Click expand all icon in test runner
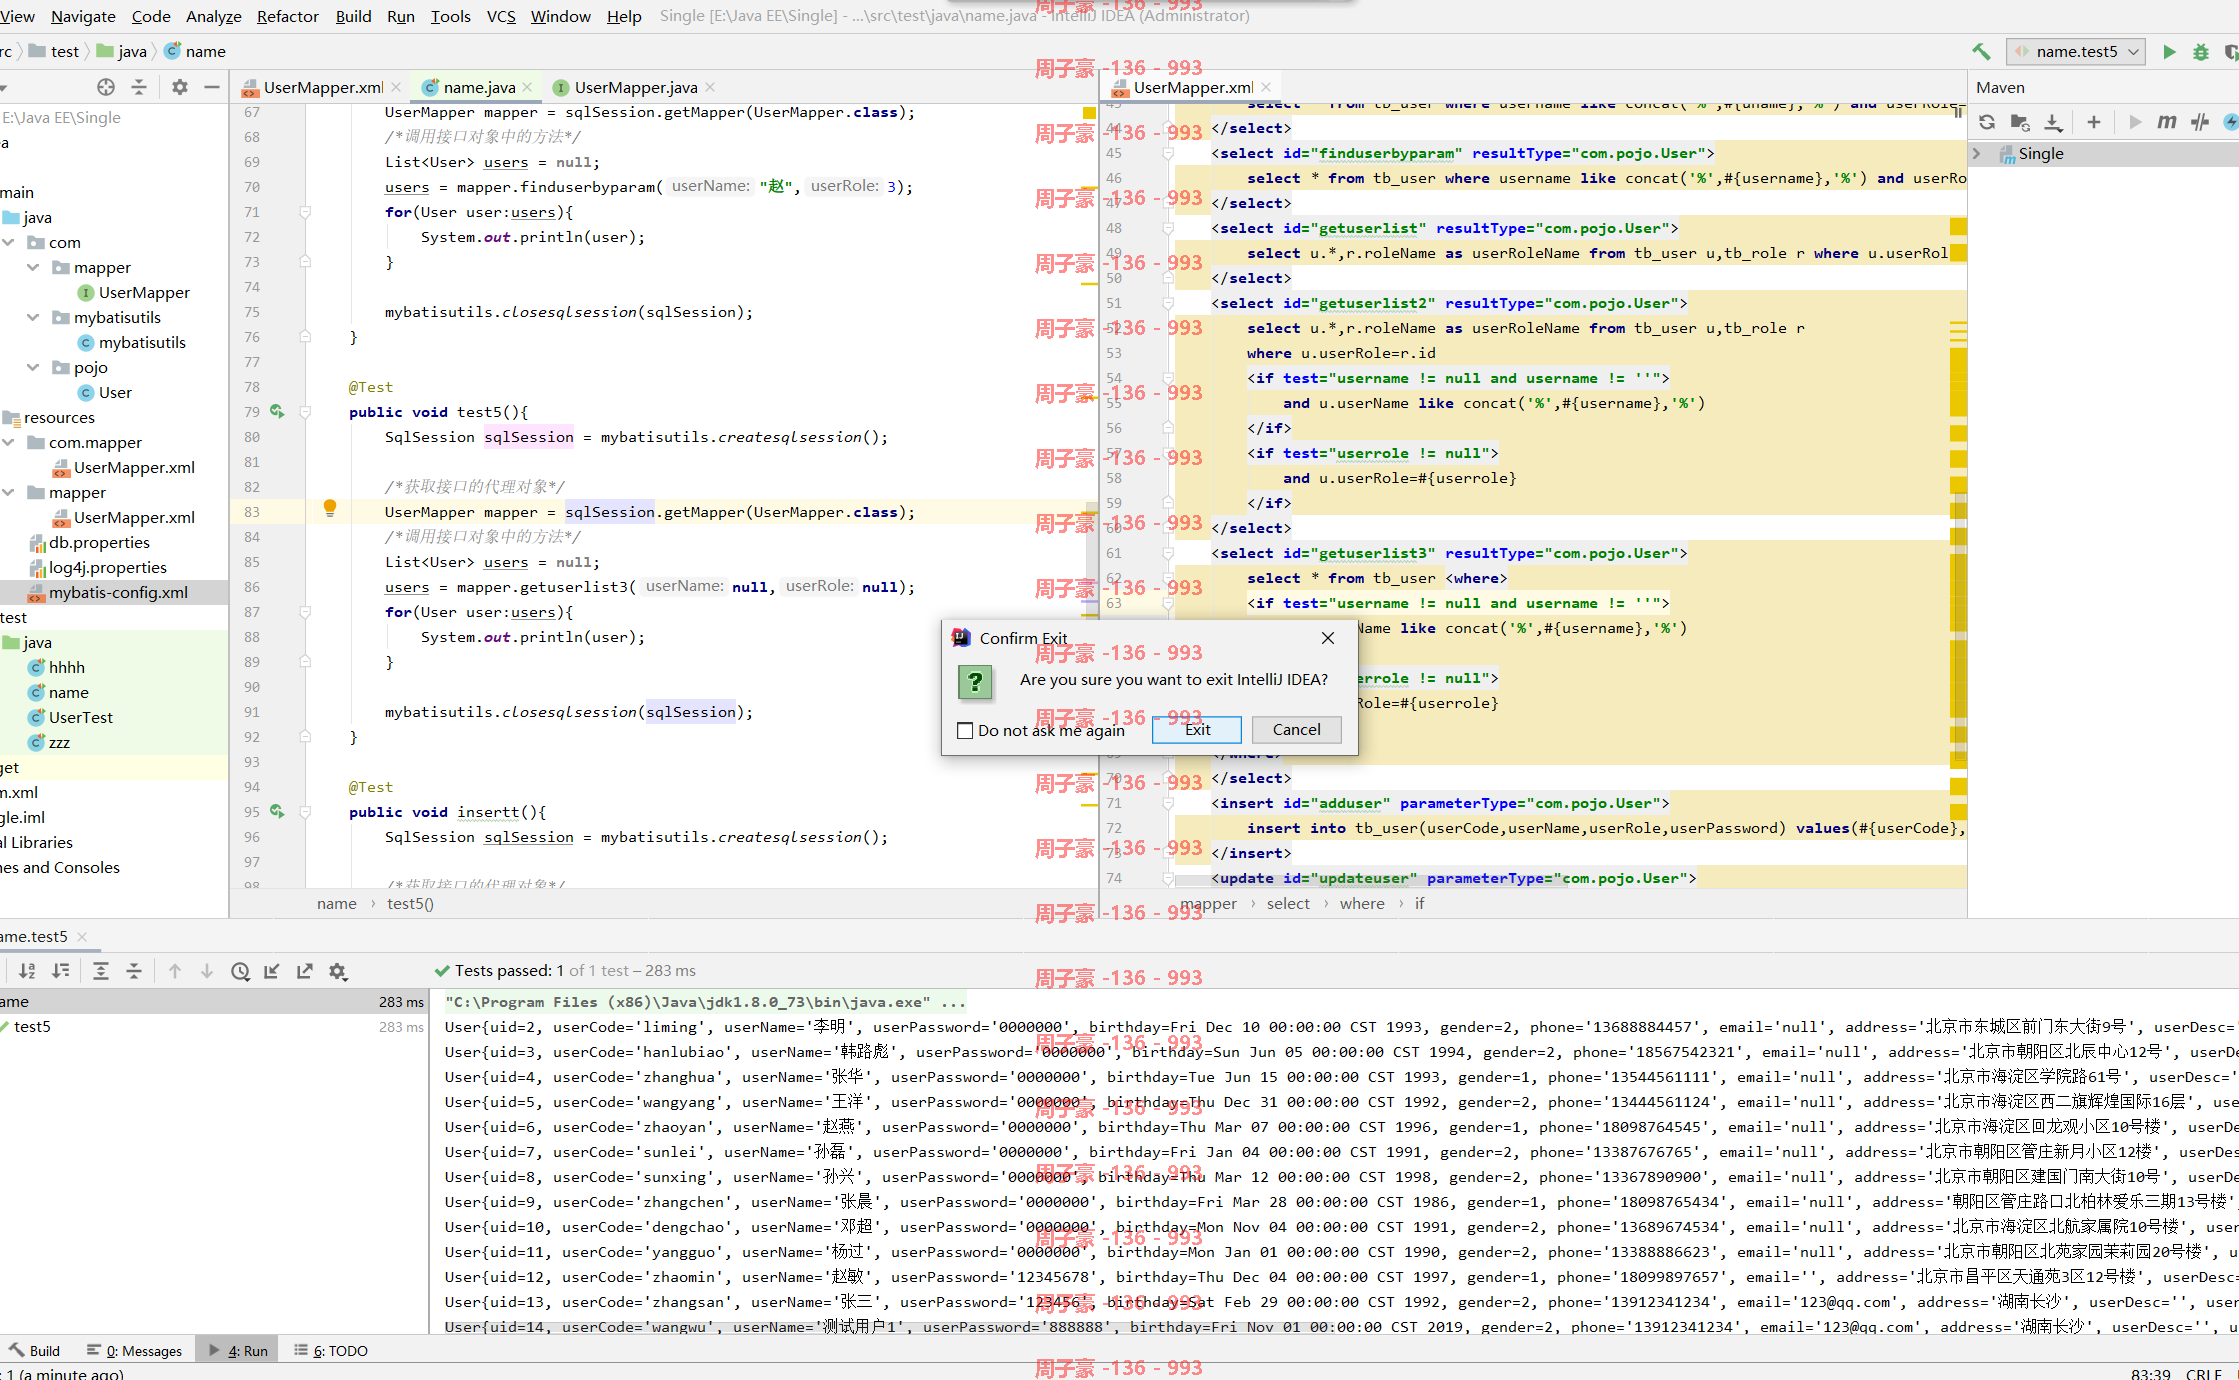Viewport: 2239px width, 1380px height. click(101, 971)
